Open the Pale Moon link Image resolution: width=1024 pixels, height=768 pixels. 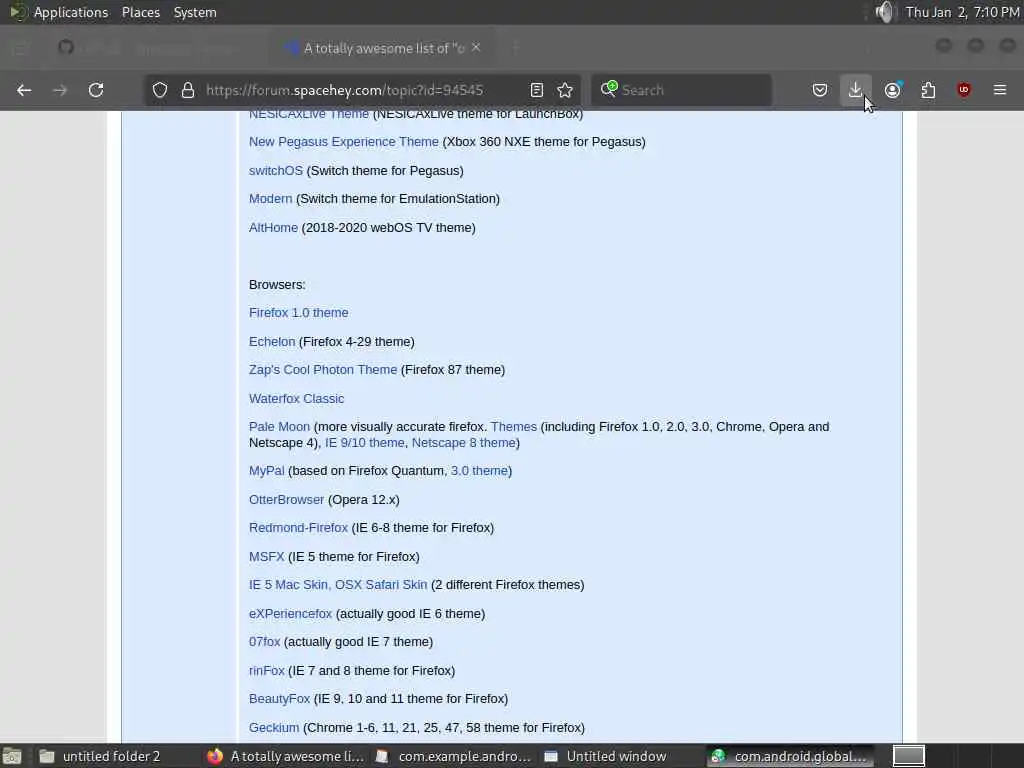tap(280, 426)
